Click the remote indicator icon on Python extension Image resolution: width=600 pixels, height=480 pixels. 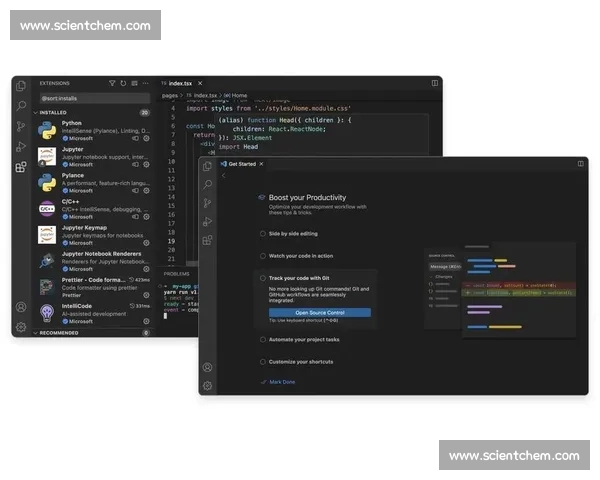135,138
